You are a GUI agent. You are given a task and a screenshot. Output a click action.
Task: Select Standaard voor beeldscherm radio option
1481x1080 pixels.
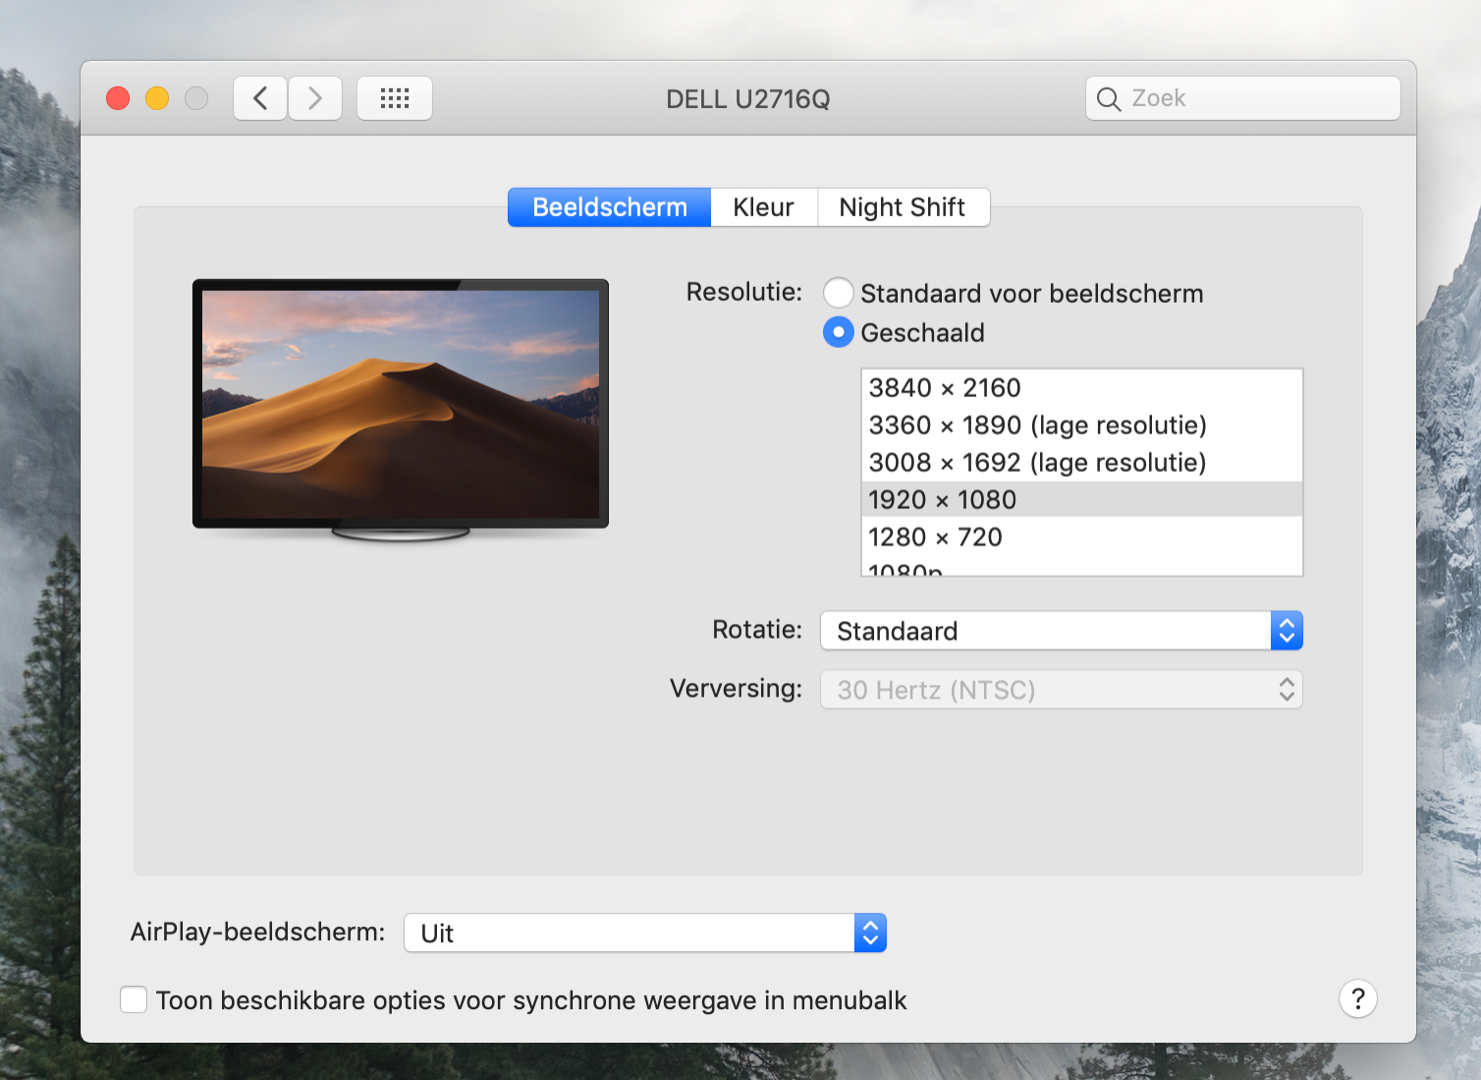838,293
